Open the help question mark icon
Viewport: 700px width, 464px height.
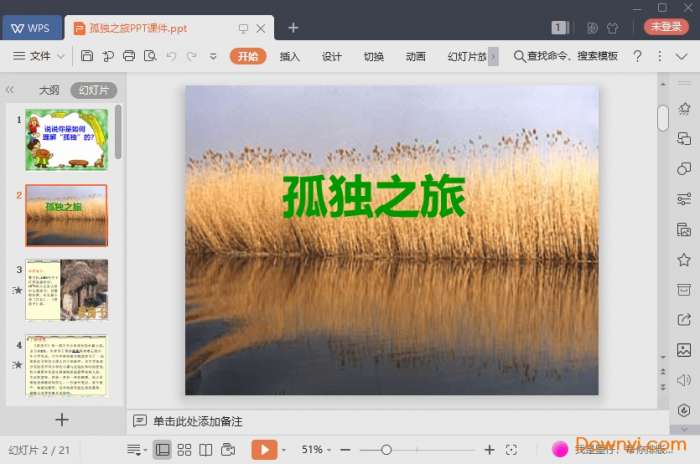638,56
